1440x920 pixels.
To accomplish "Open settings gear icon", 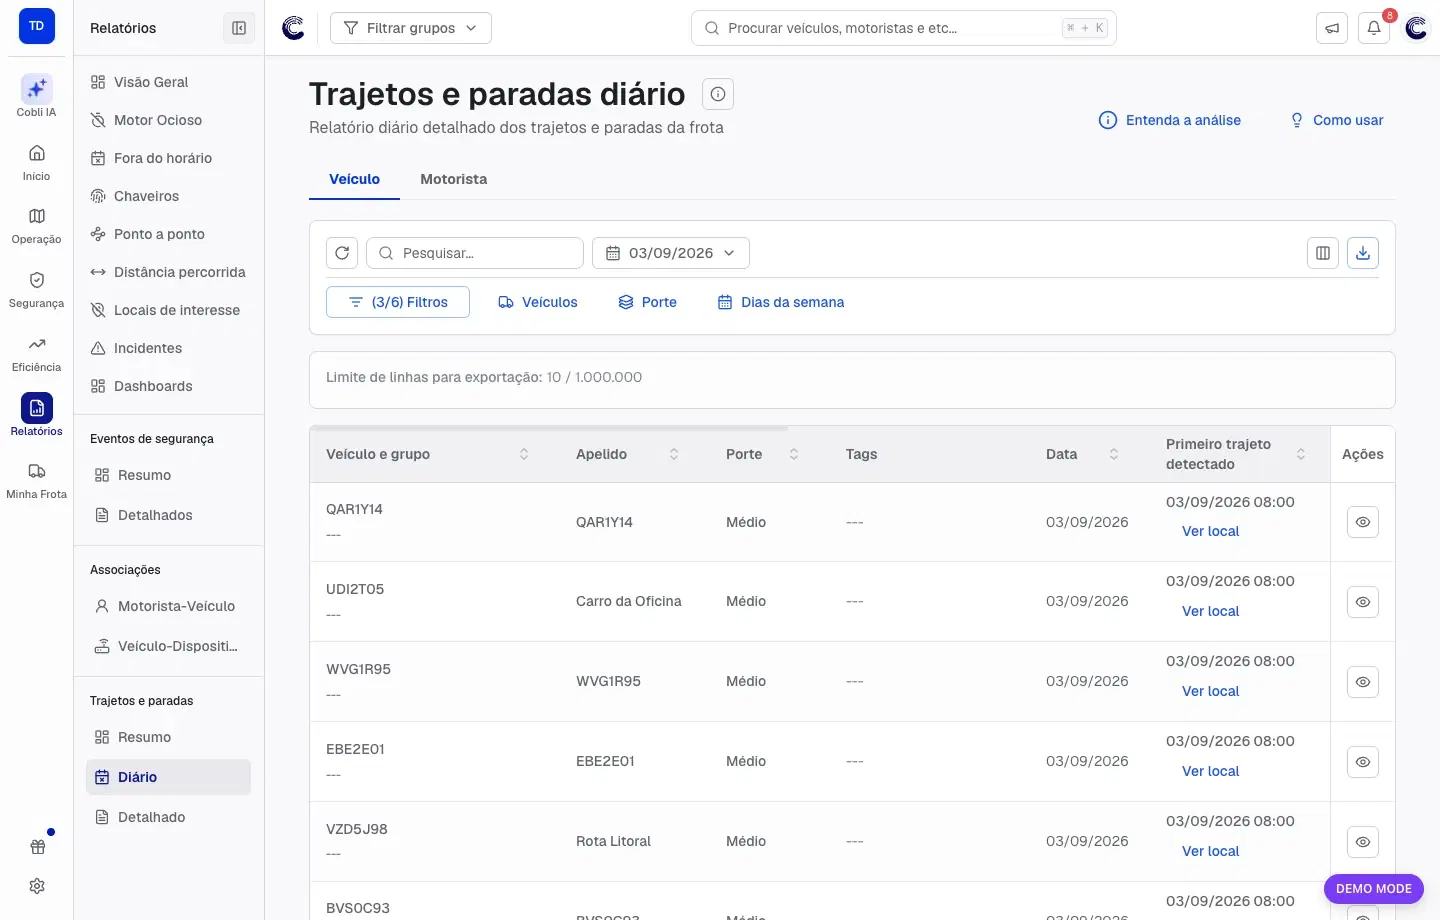I will click(x=37, y=886).
